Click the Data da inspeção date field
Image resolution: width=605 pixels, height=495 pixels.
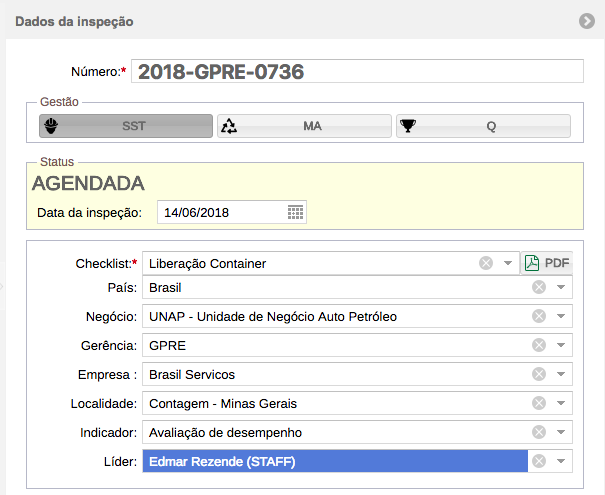pos(222,212)
